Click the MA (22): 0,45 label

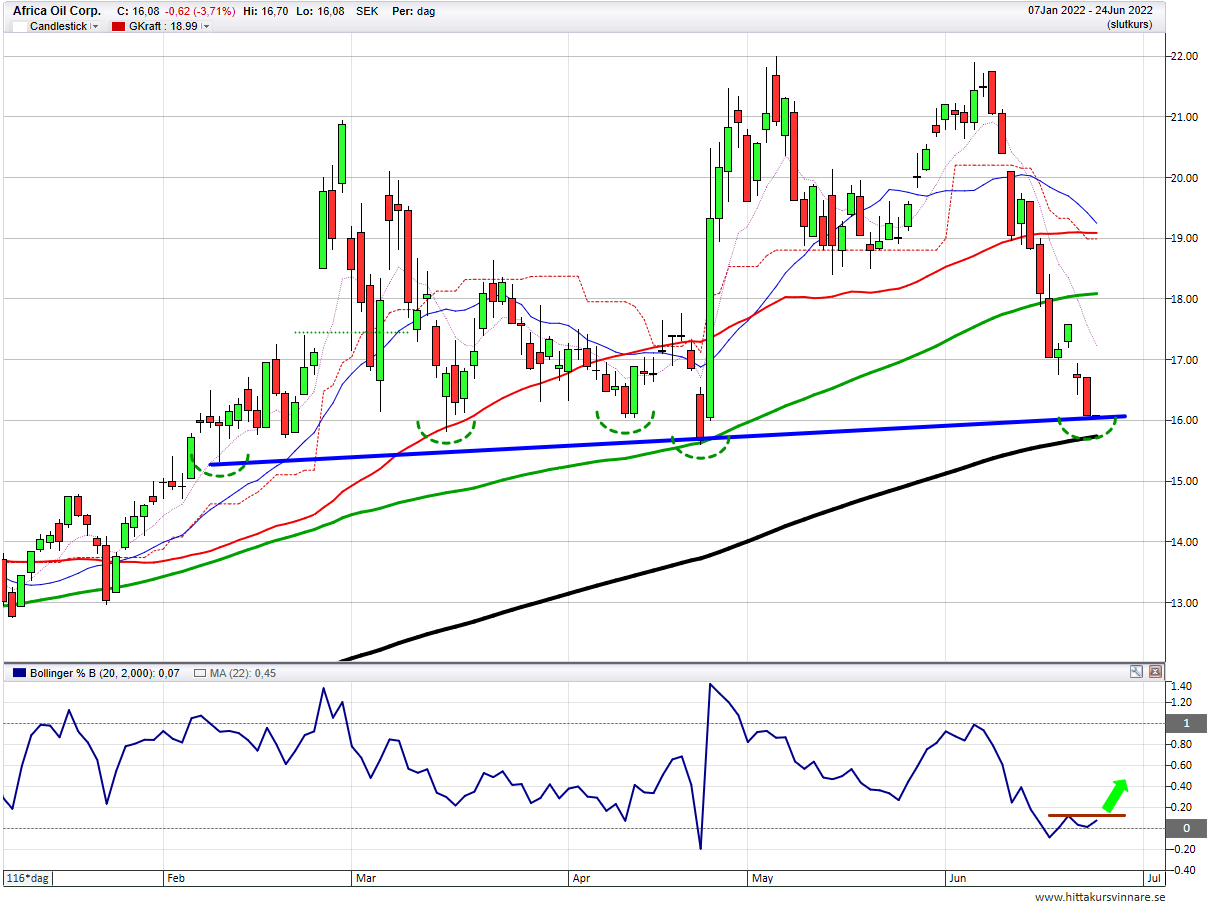click(x=242, y=673)
